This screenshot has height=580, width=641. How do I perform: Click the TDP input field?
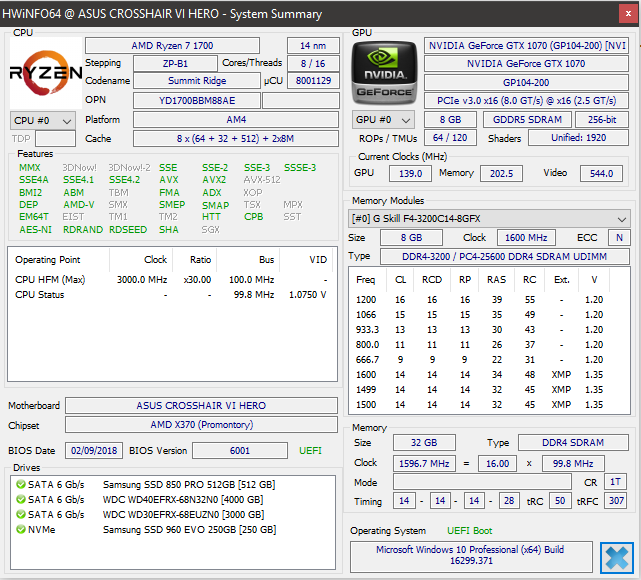(x=55, y=139)
